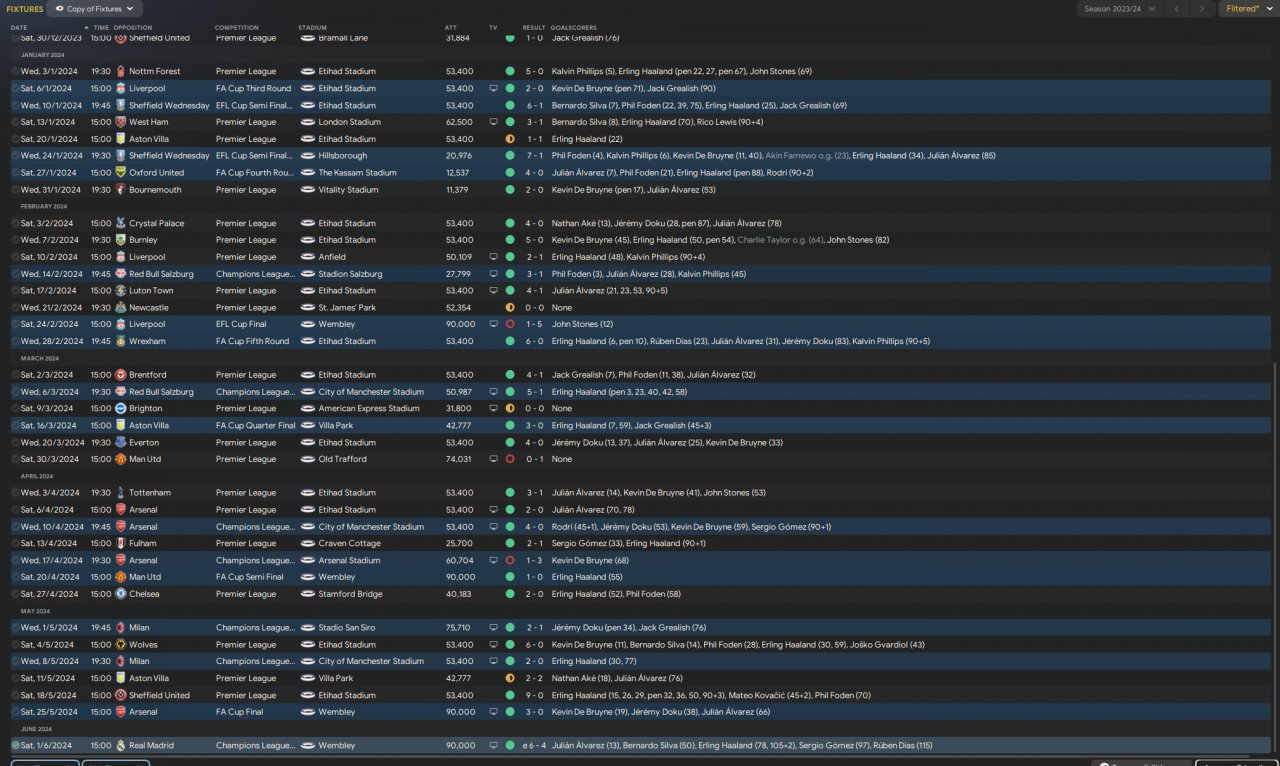Viewport: 1280px width, 766px height.
Task: Click the stadium icon beside Hillsborough
Action: point(308,156)
